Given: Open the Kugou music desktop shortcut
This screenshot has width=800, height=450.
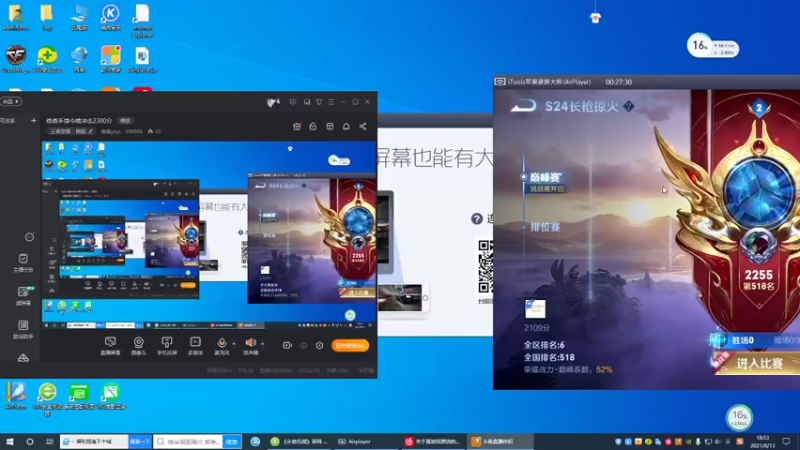Looking at the screenshot, I should coord(110,17).
